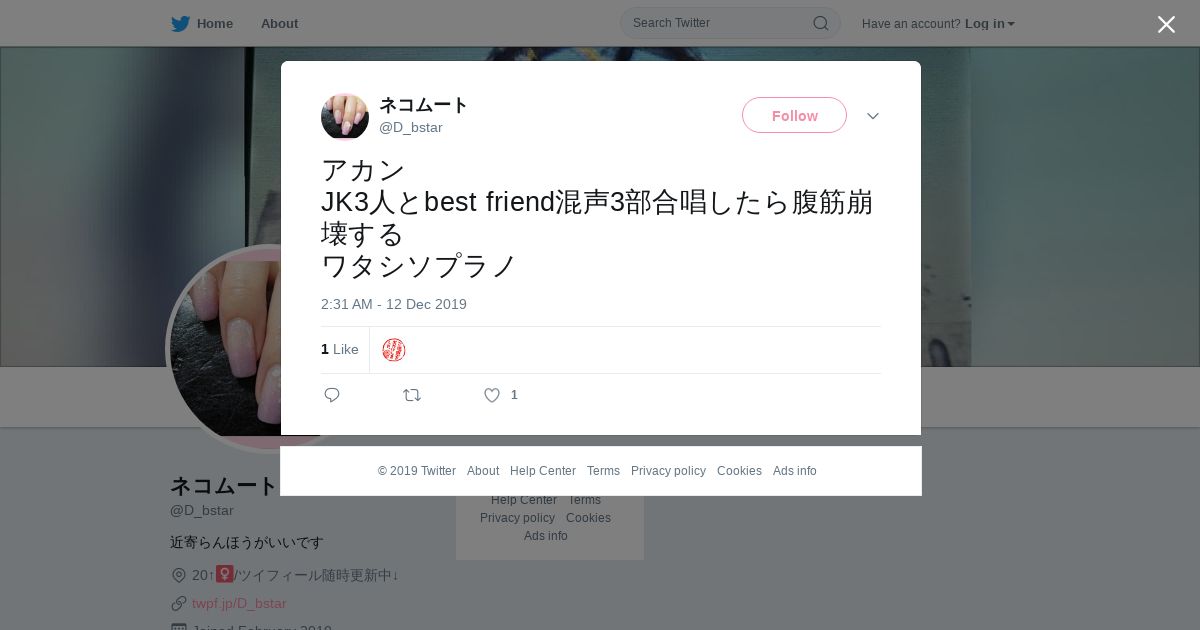Close the tweet overlay with the X icon
The image size is (1200, 630).
pos(1166,24)
